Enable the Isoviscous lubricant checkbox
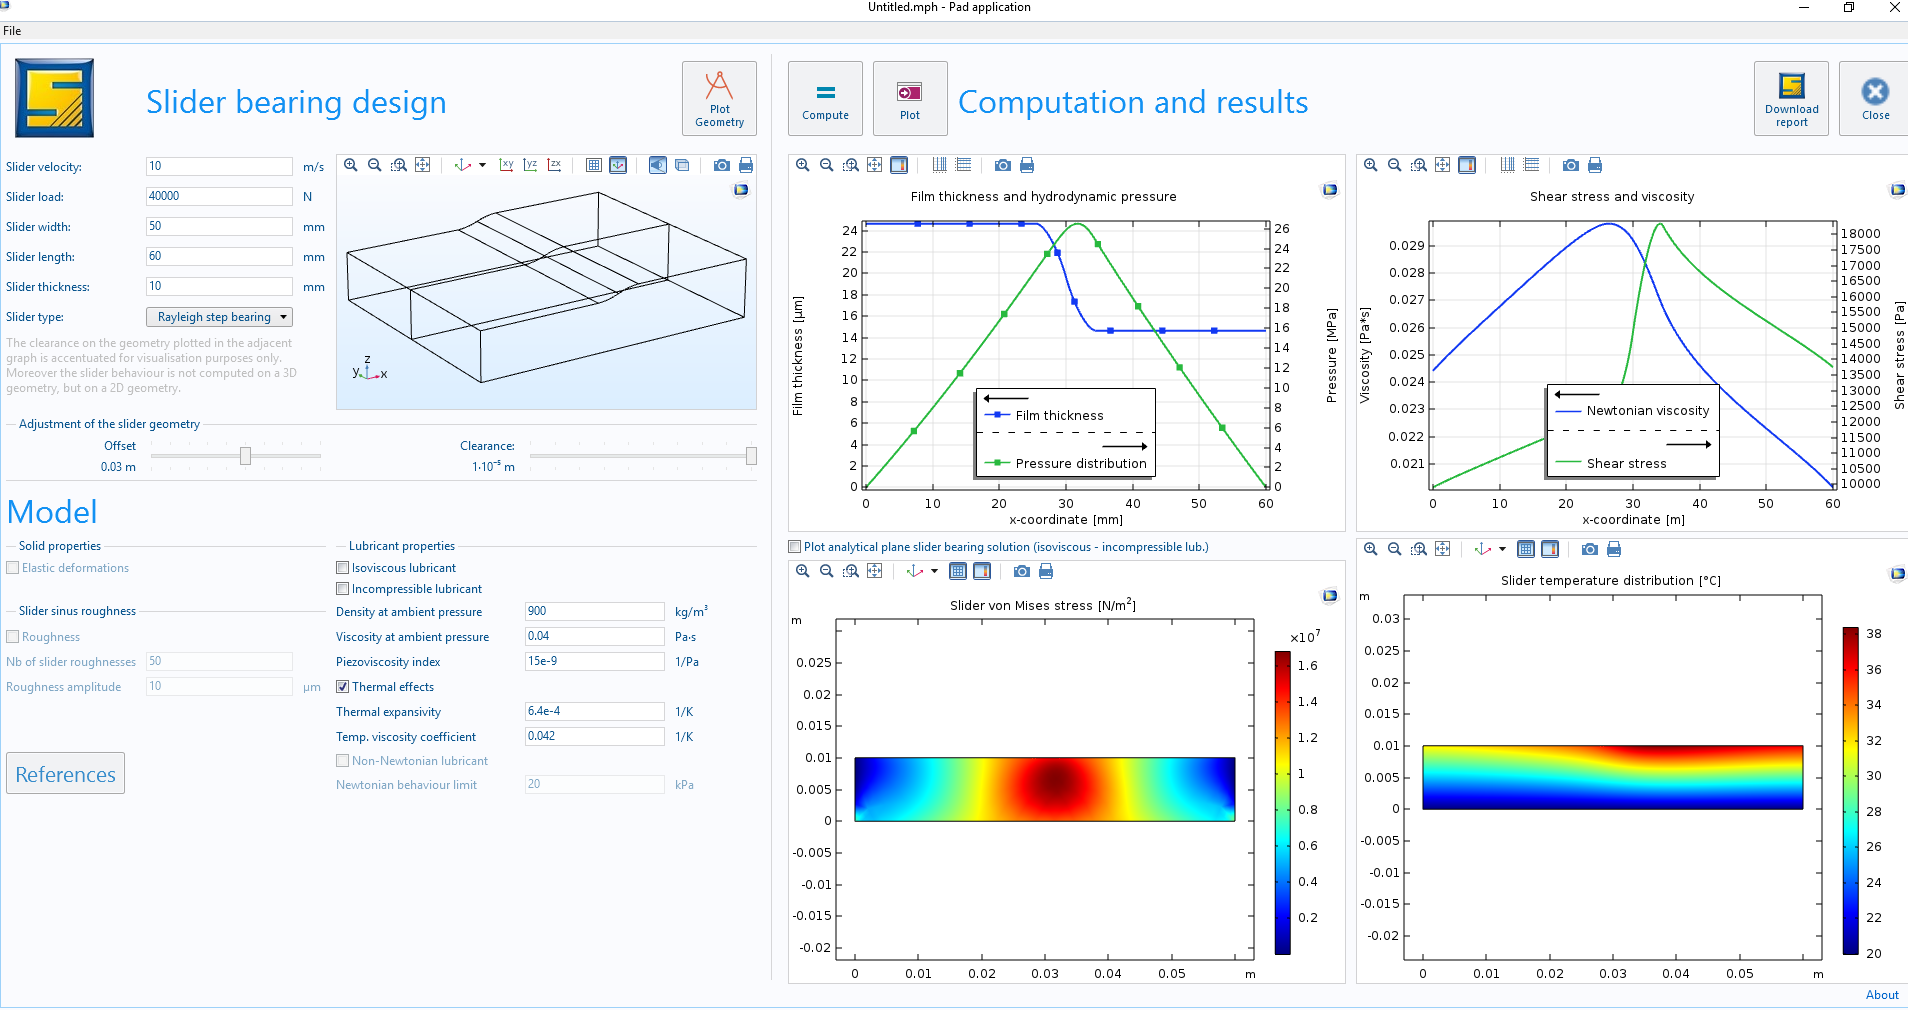Viewport: 1908px width, 1010px height. coord(343,568)
